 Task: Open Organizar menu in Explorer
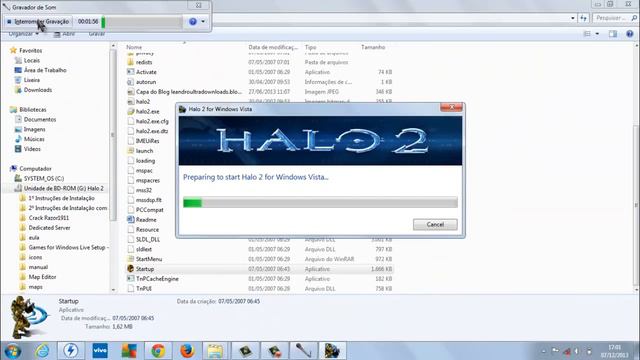(24, 34)
